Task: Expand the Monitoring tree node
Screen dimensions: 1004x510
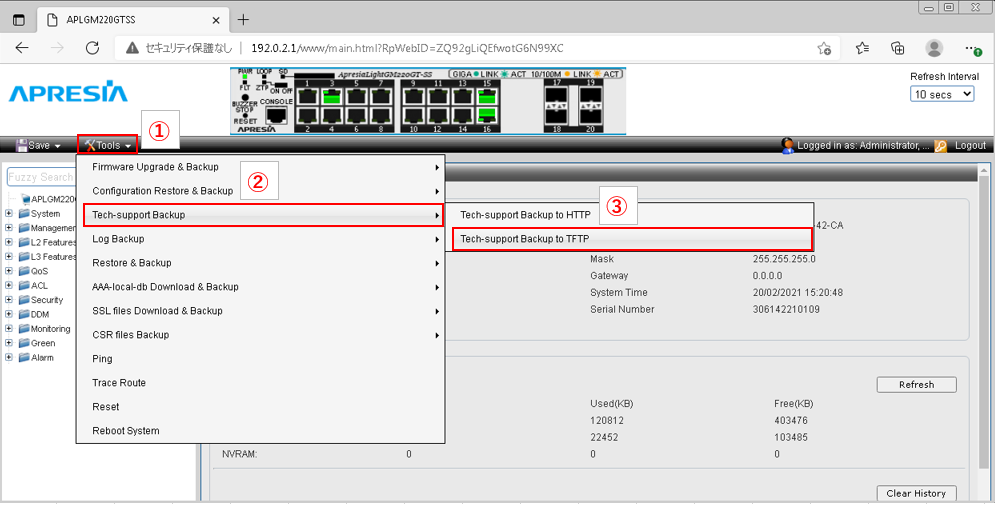Action: 9,329
